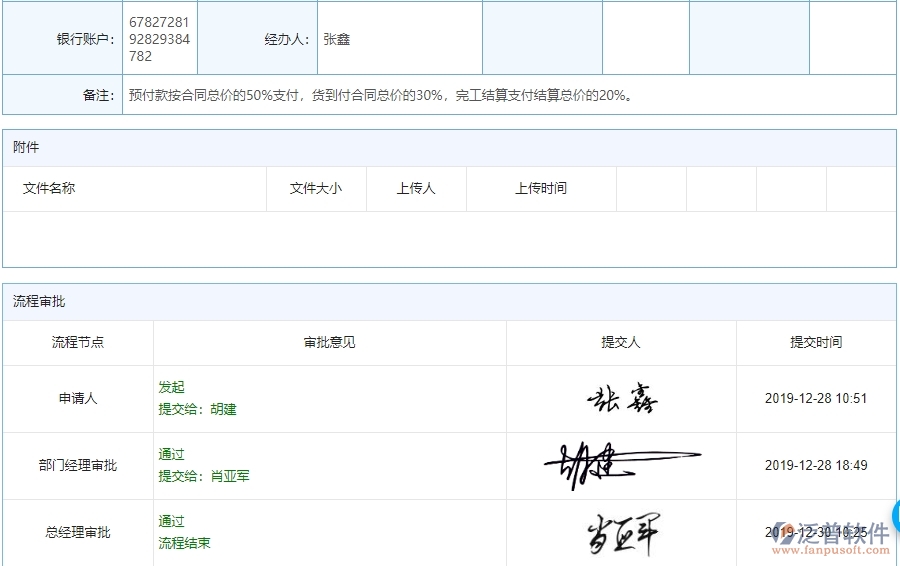Click the 流程结束 status text
Image resolution: width=900 pixels, height=566 pixels.
[x=184, y=543]
